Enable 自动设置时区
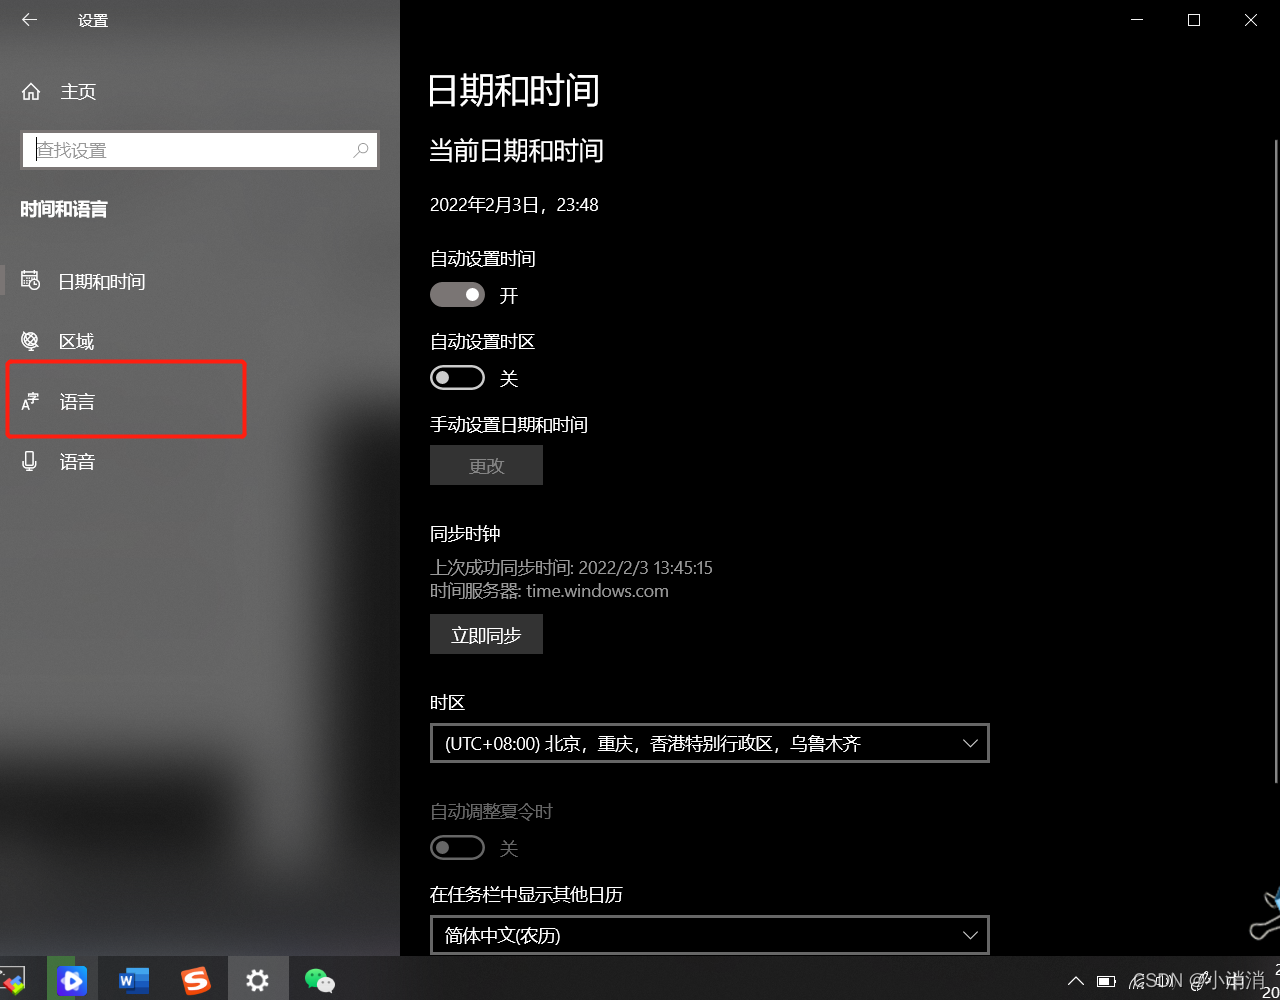The image size is (1280, 1000). (x=457, y=377)
